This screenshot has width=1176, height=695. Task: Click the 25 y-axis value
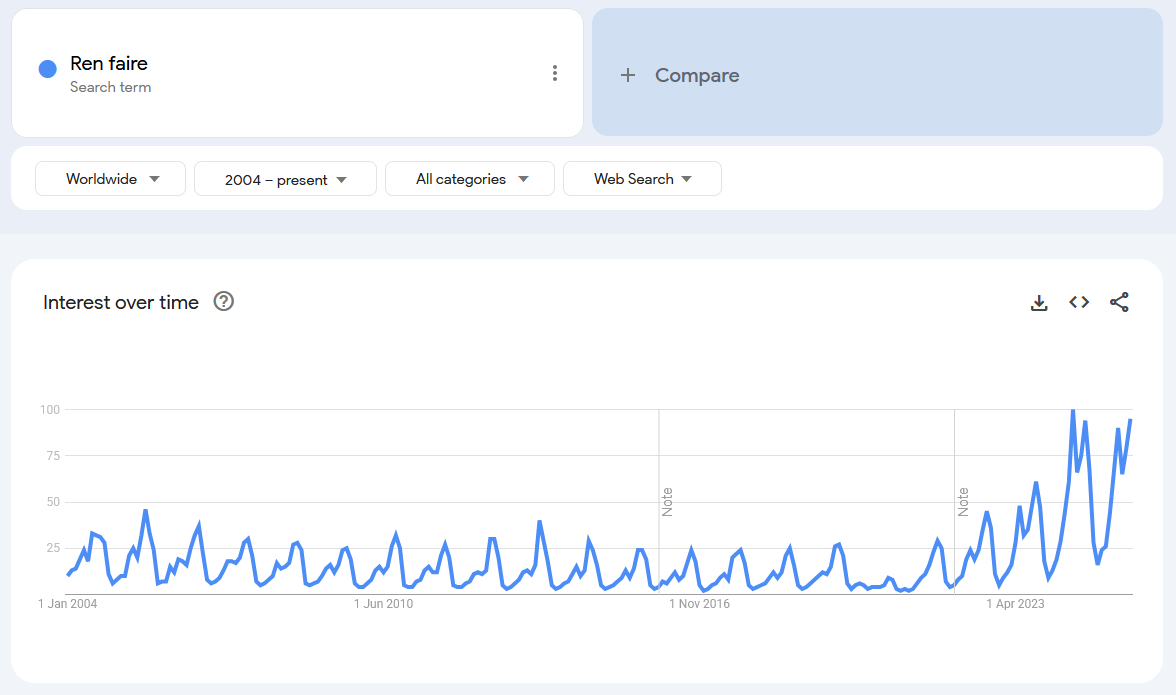coord(52,548)
